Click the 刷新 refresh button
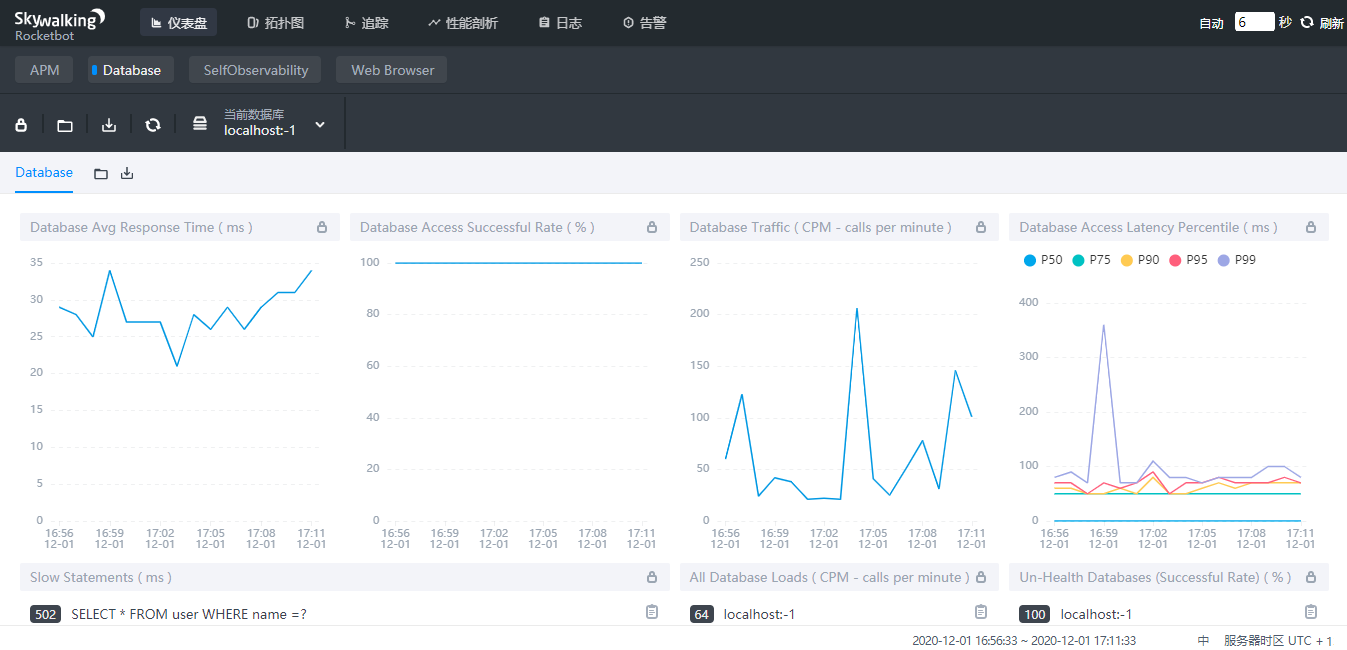 pyautogui.click(x=1322, y=23)
